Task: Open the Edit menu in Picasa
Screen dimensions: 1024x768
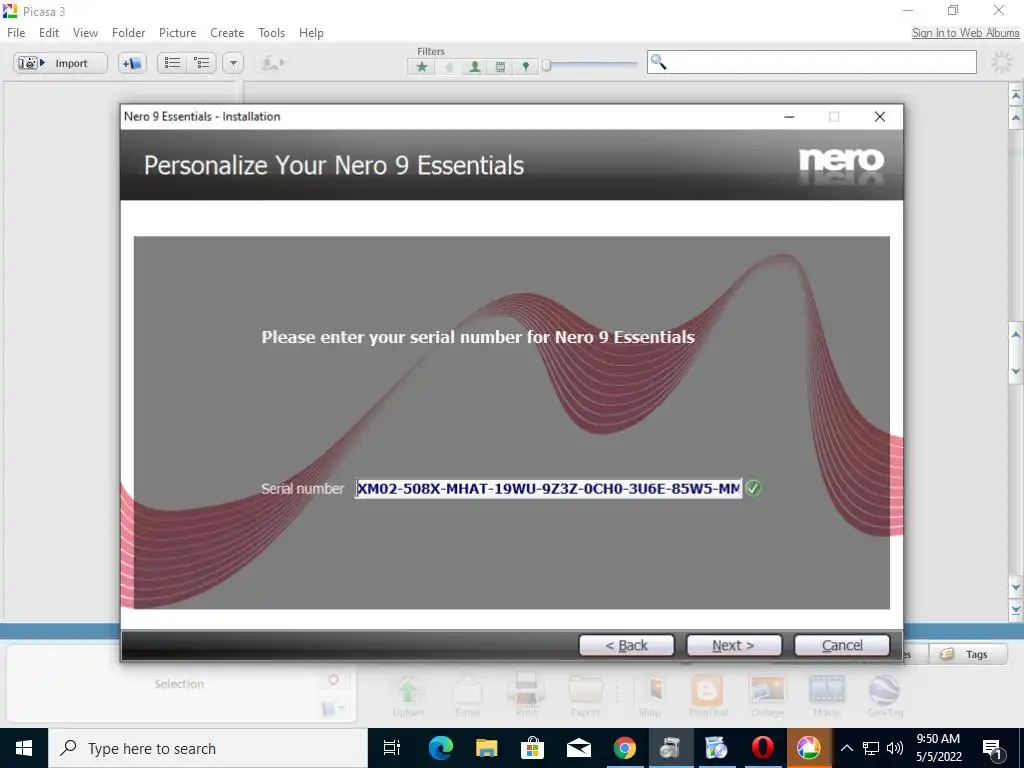Action: coord(49,33)
